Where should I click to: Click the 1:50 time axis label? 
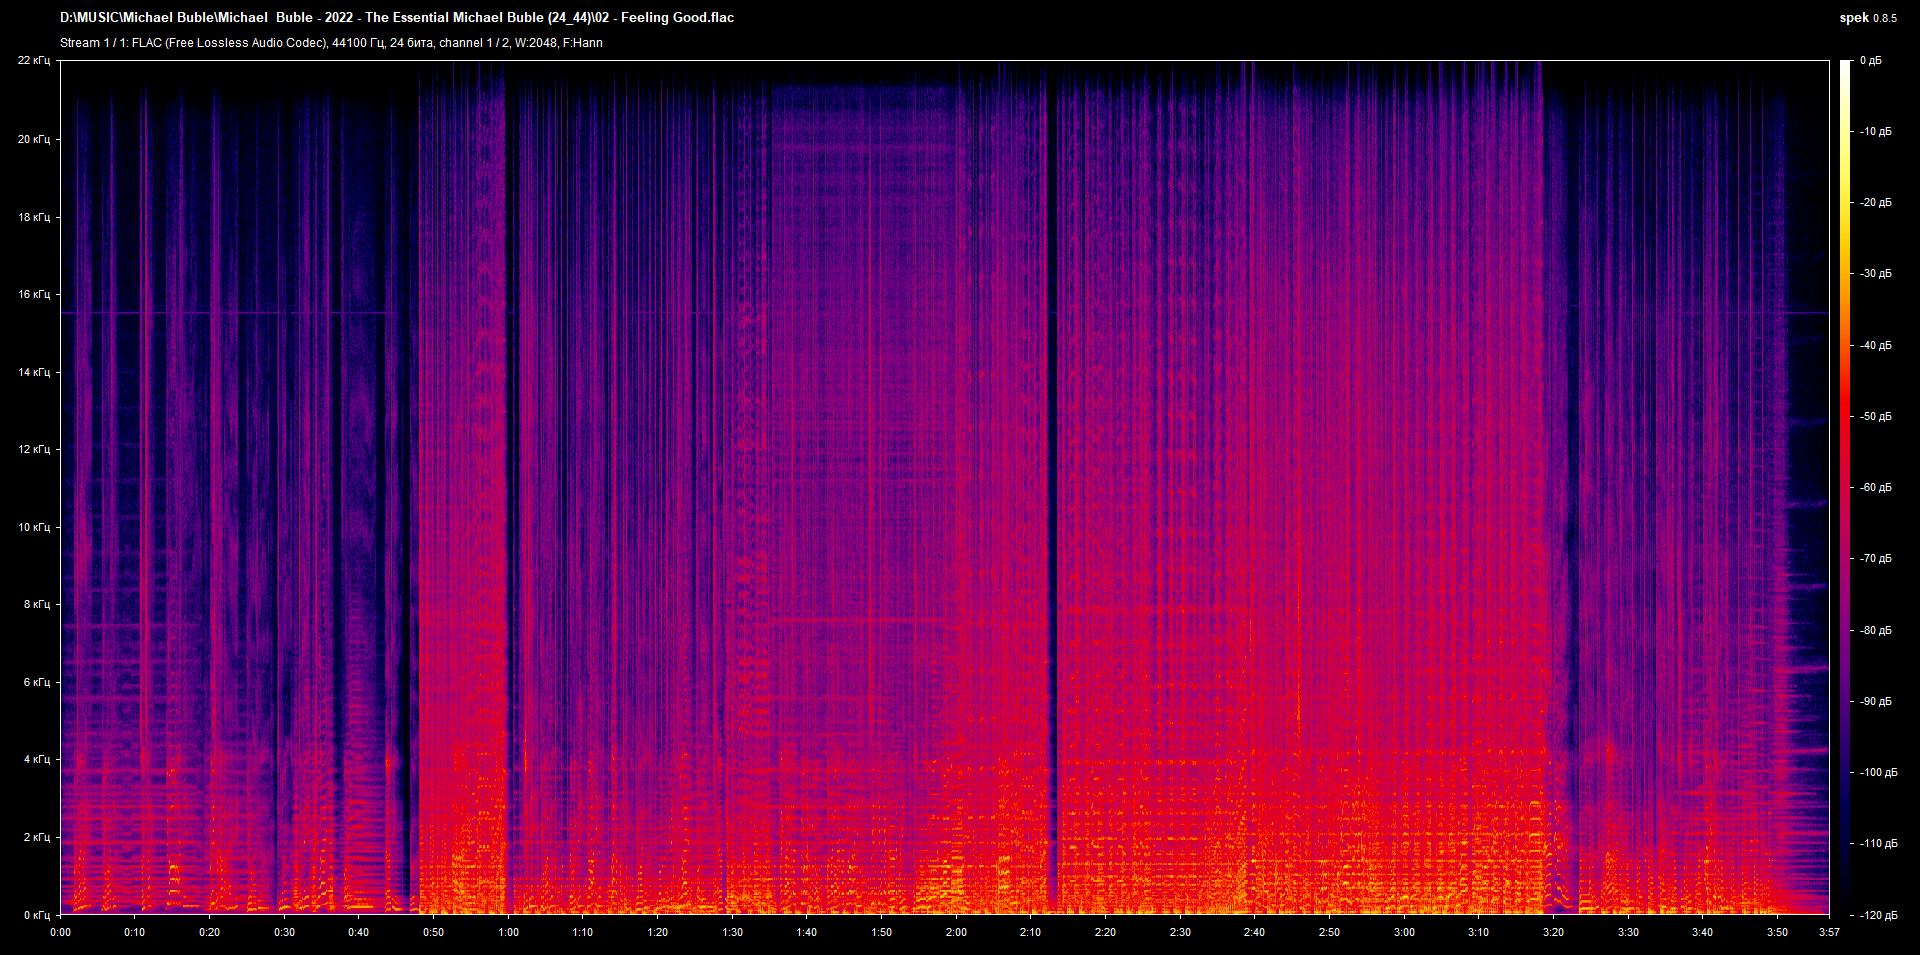[882, 932]
